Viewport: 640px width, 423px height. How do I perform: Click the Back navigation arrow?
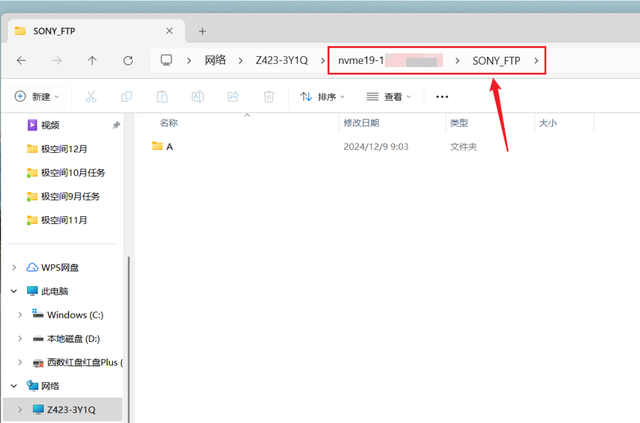[21, 61]
